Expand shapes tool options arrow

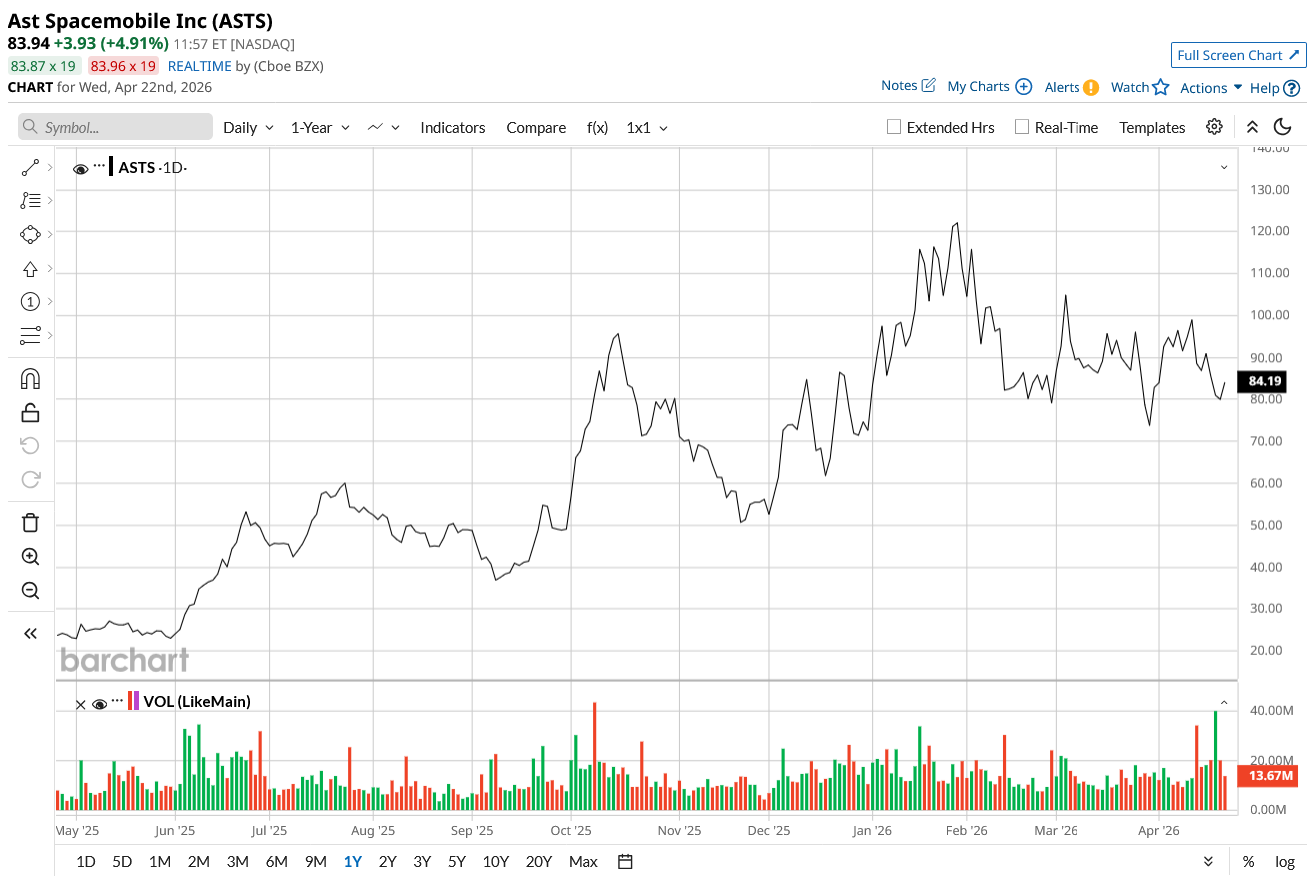(x=50, y=235)
